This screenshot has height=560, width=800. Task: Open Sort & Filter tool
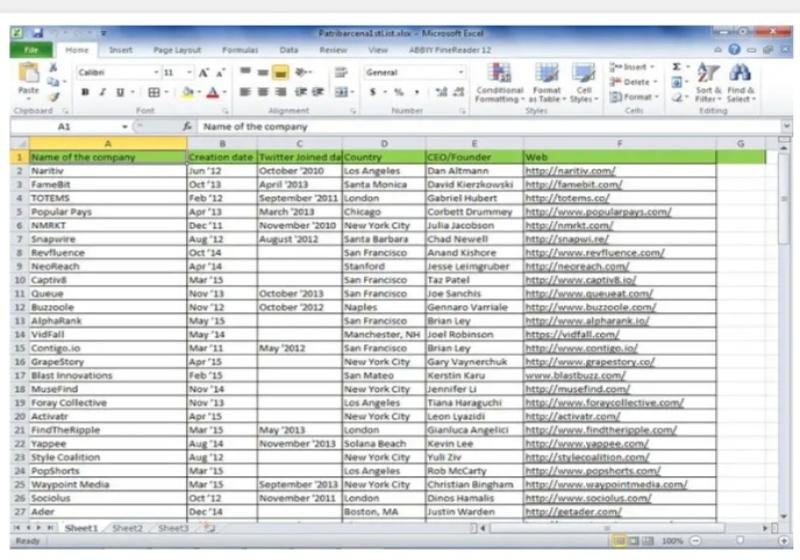click(x=707, y=82)
